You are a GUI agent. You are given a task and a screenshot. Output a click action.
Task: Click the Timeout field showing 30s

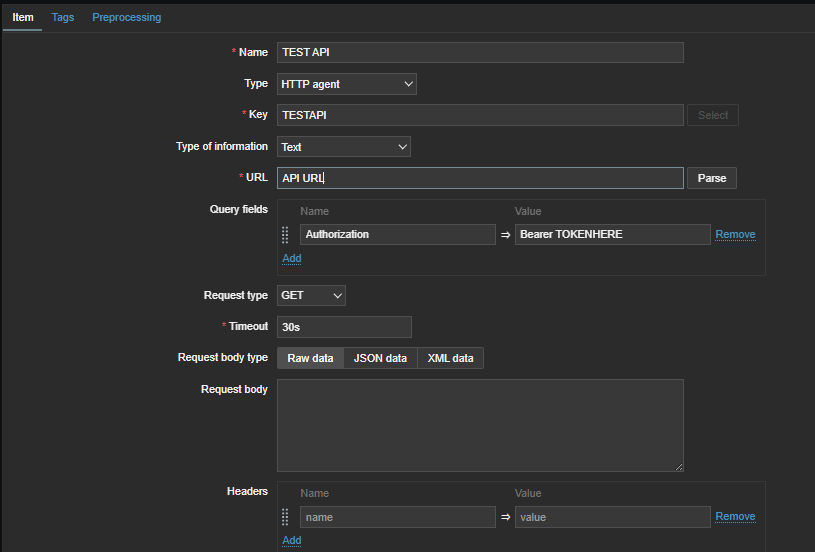(344, 327)
